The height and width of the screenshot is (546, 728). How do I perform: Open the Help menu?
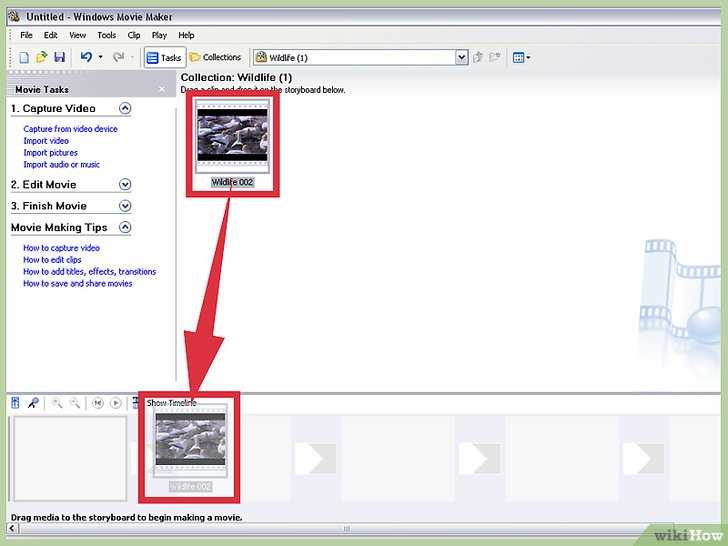click(186, 35)
